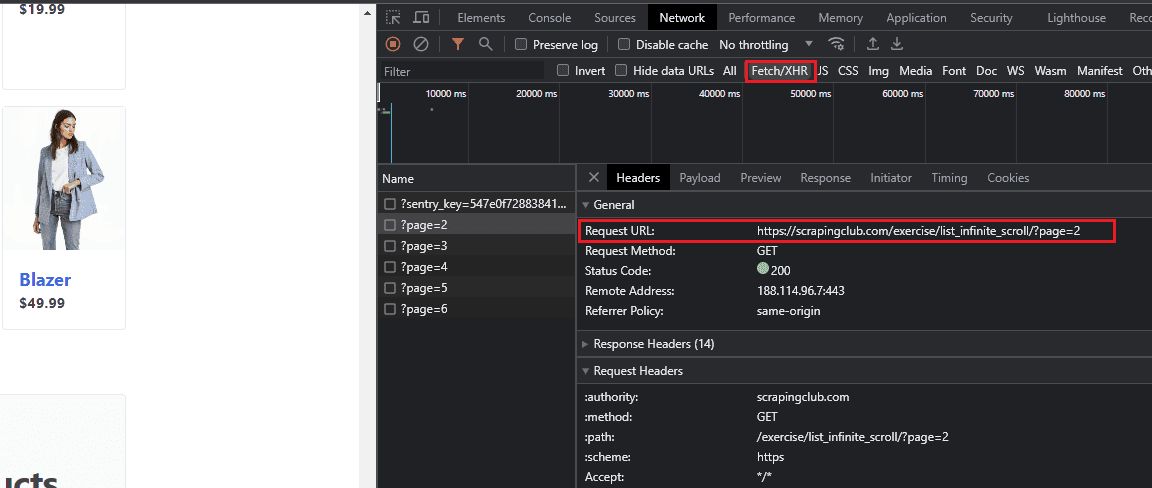Filter requests by Media
Viewport: 1152px width, 488px height.
pos(915,71)
